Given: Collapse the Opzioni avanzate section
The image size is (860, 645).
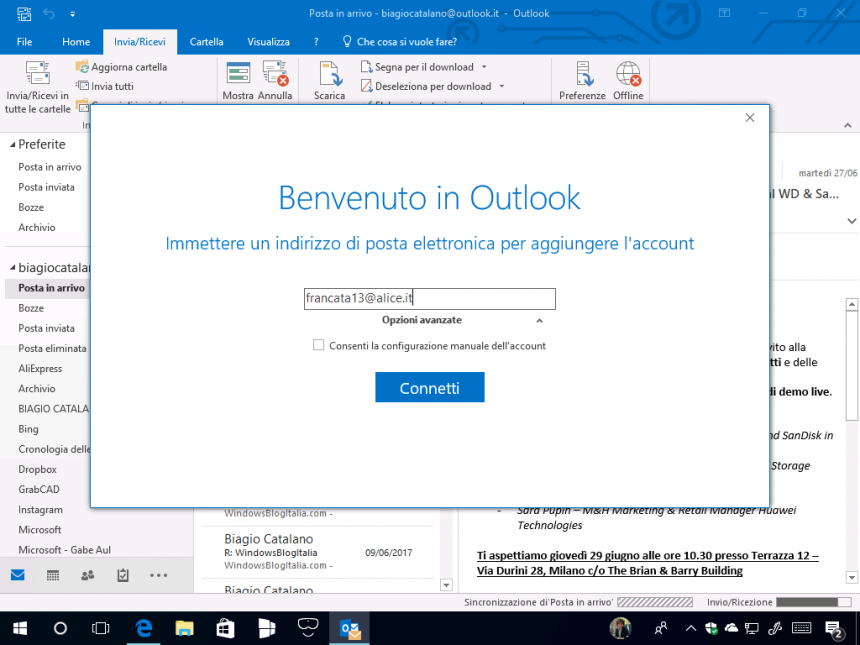Looking at the screenshot, I should 539,320.
